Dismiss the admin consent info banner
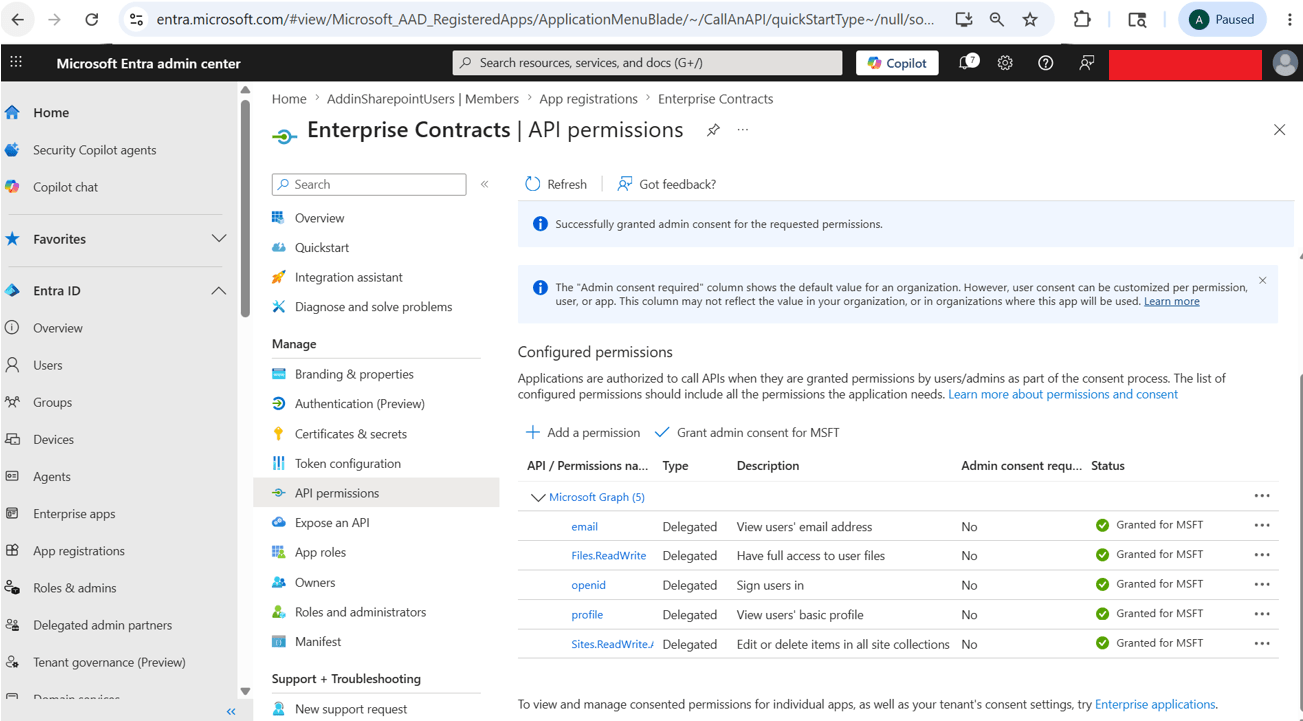1303x721 pixels. click(x=1262, y=281)
